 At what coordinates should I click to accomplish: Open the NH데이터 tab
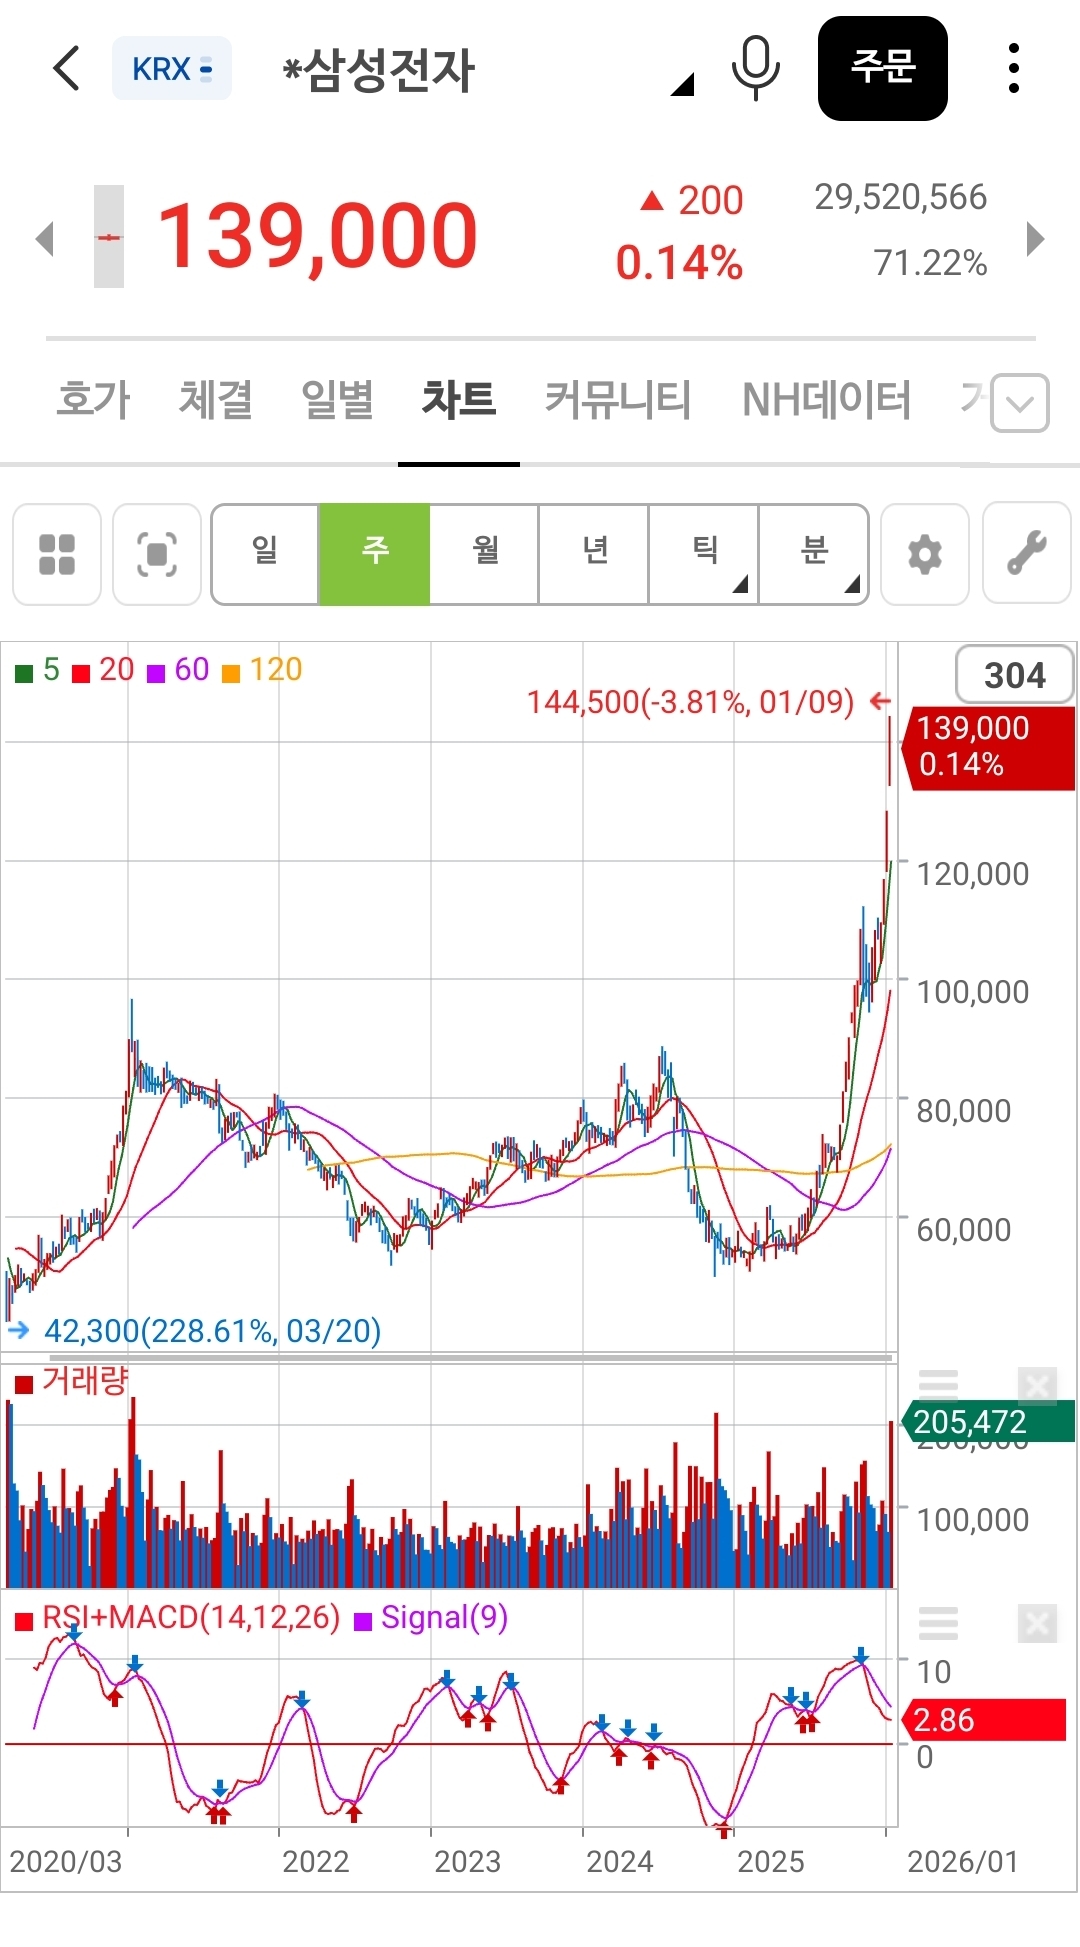pyautogui.click(x=826, y=399)
